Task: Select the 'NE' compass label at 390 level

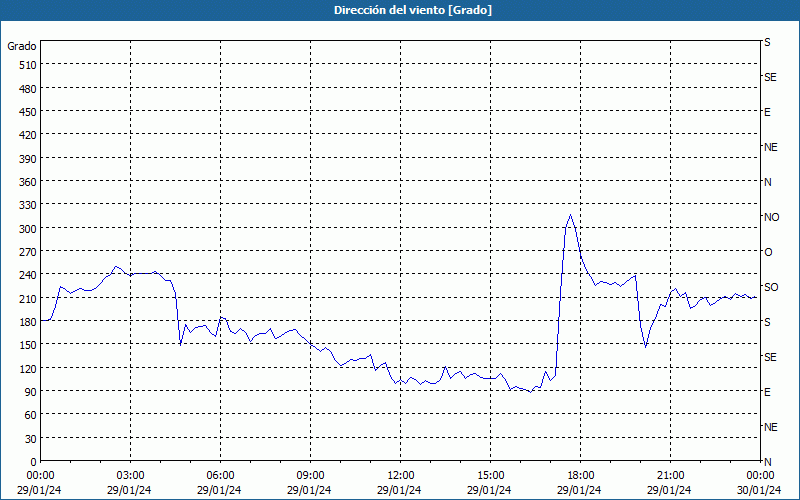Action: pyautogui.click(x=770, y=147)
